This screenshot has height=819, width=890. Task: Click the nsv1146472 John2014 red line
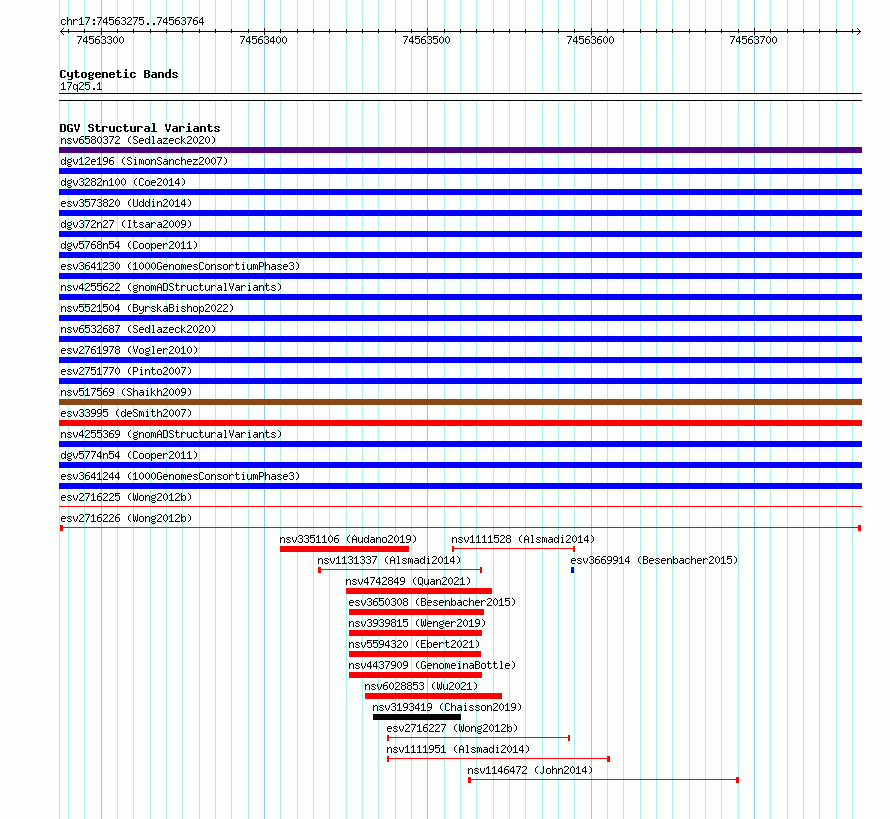click(603, 780)
